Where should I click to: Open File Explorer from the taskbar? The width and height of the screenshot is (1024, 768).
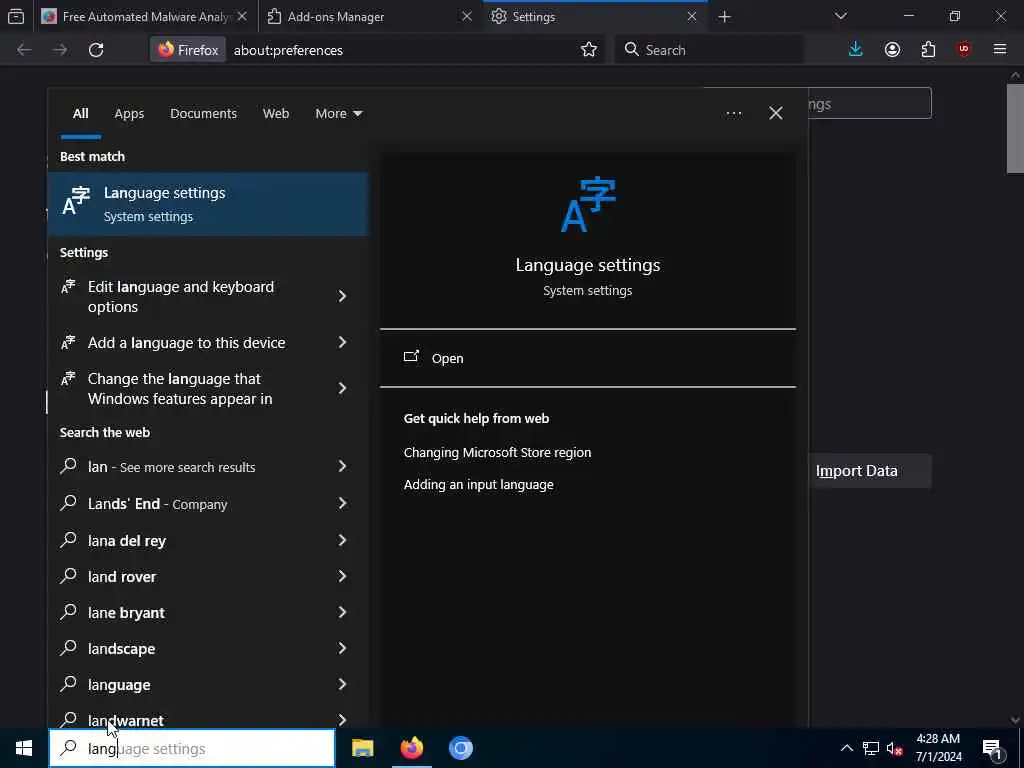[x=362, y=748]
